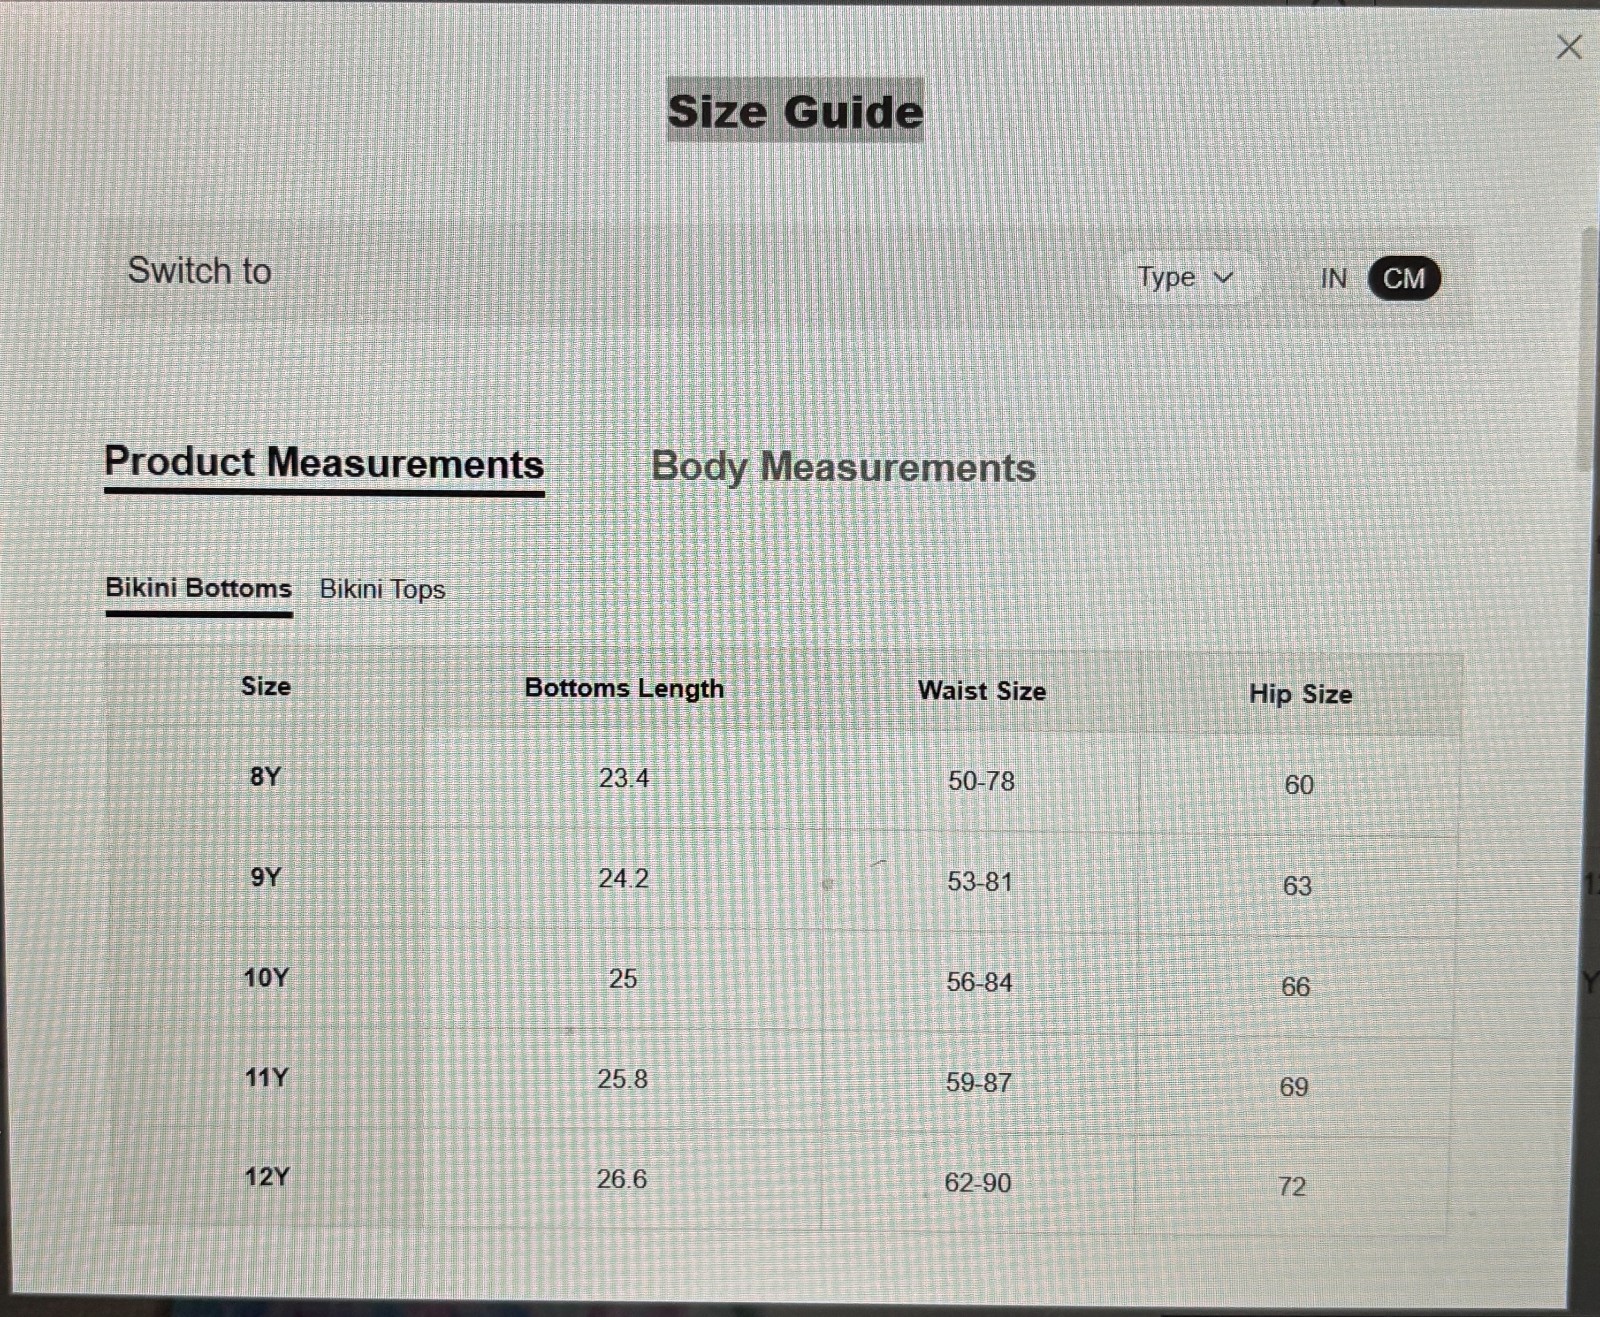
Task: Select the Bikini Bottoms sub-tab
Action: coord(199,590)
